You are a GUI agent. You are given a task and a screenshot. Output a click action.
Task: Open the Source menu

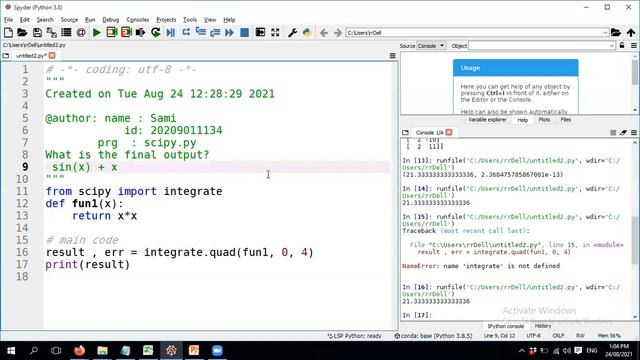[x=69, y=20]
